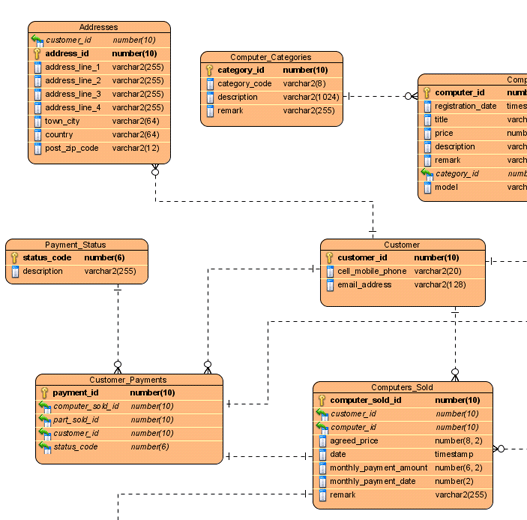The width and height of the screenshot is (527, 520).
Task: Select the column icon next to registration_date
Action: (428, 106)
